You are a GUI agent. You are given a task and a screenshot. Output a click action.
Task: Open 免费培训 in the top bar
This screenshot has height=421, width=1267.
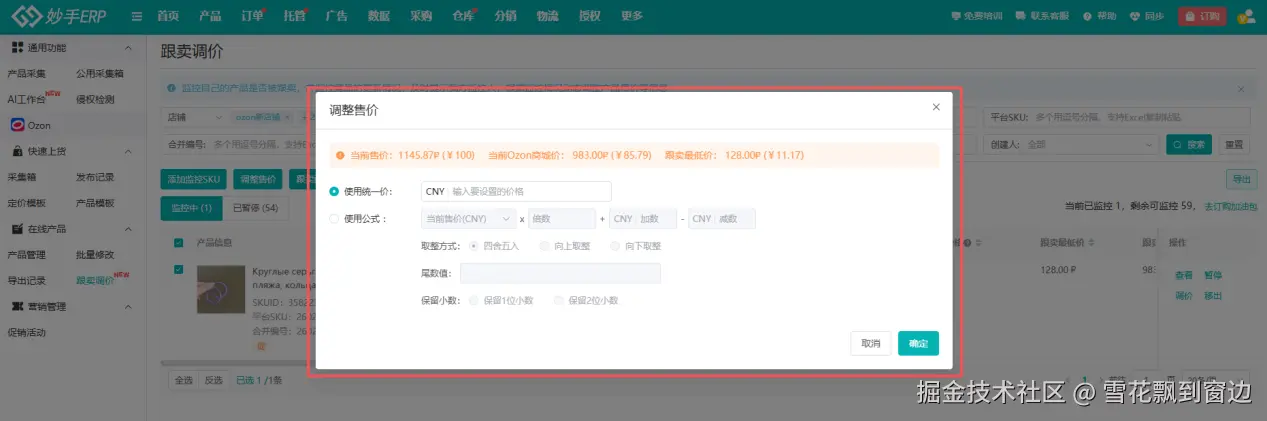point(976,16)
